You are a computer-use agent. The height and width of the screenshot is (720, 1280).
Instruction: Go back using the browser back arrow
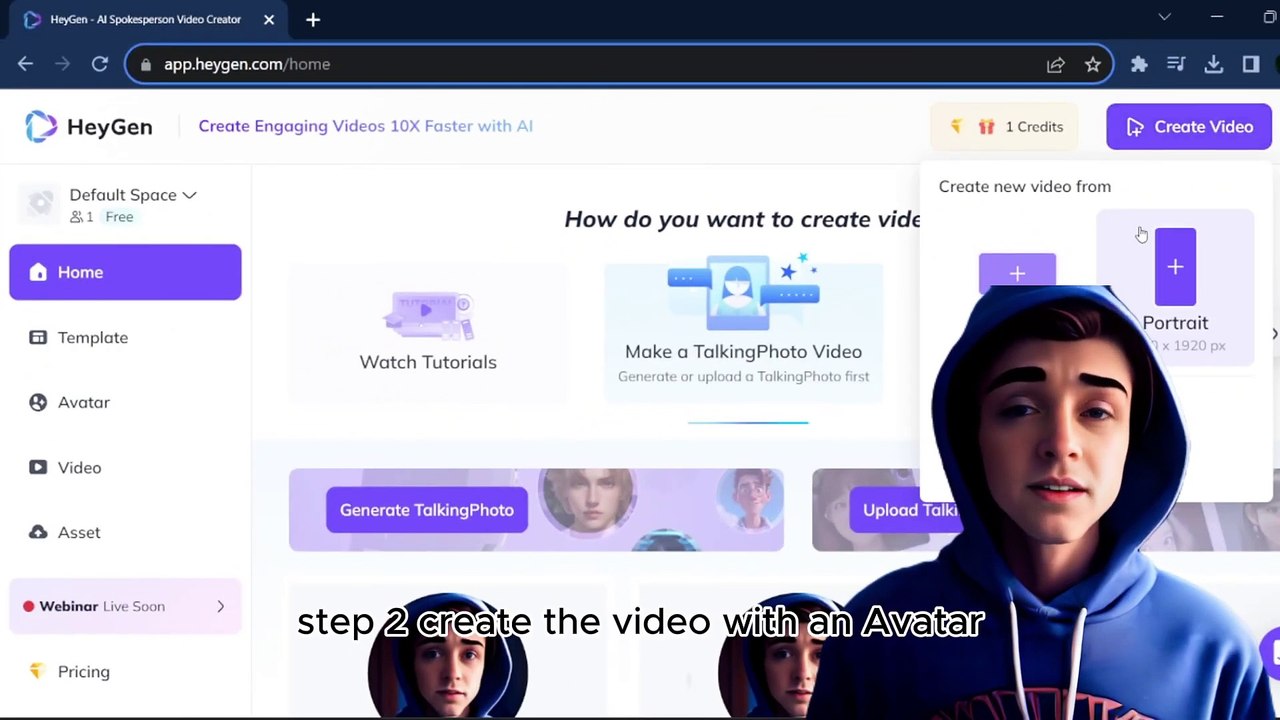click(25, 64)
